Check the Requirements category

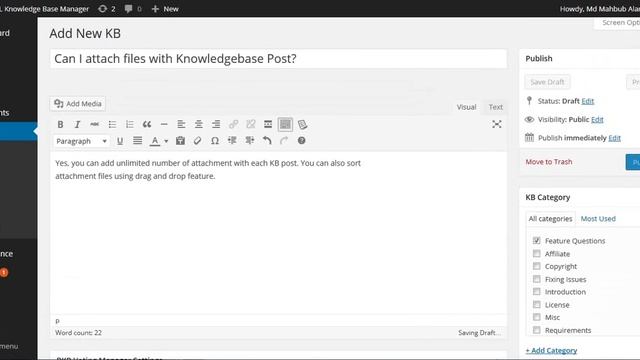click(536, 330)
